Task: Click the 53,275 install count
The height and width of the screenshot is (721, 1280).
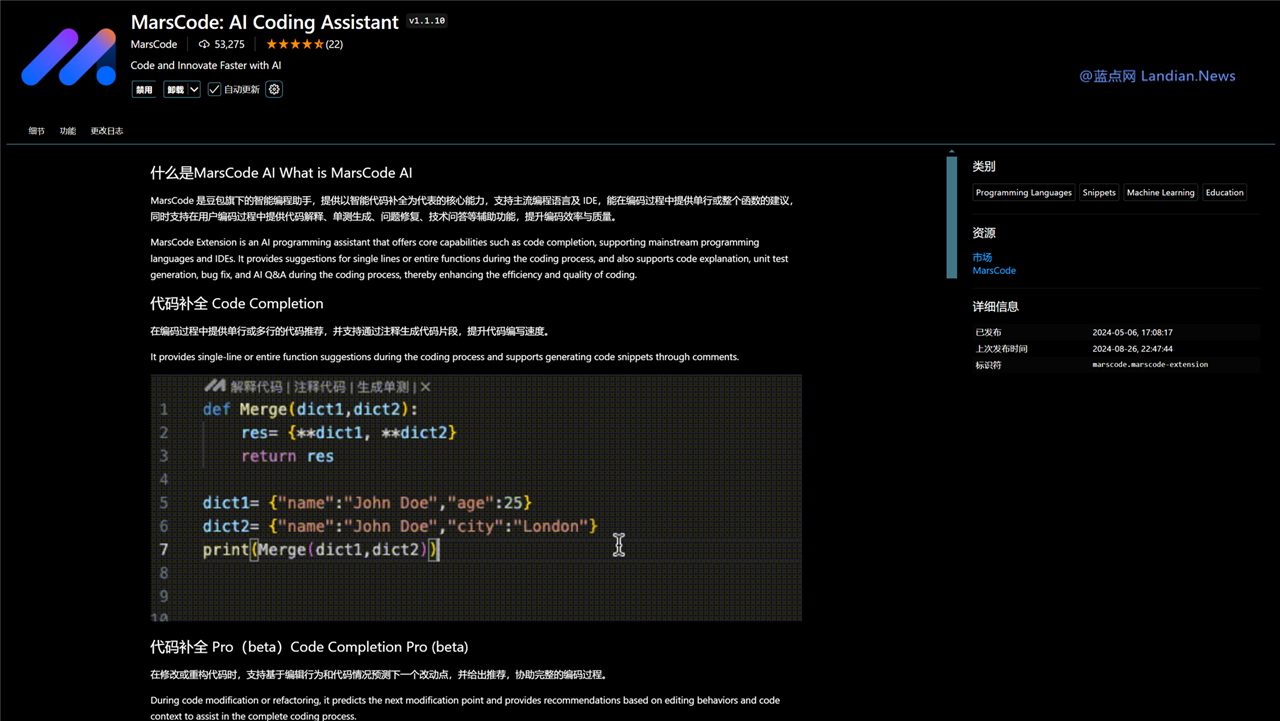Action: [x=229, y=44]
